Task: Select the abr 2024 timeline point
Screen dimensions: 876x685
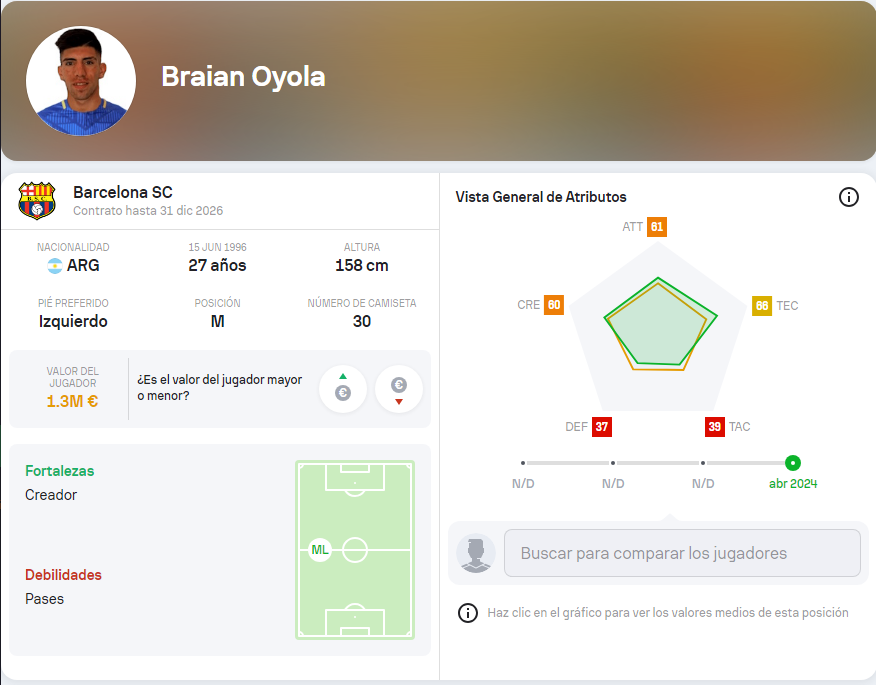Action: pos(793,463)
